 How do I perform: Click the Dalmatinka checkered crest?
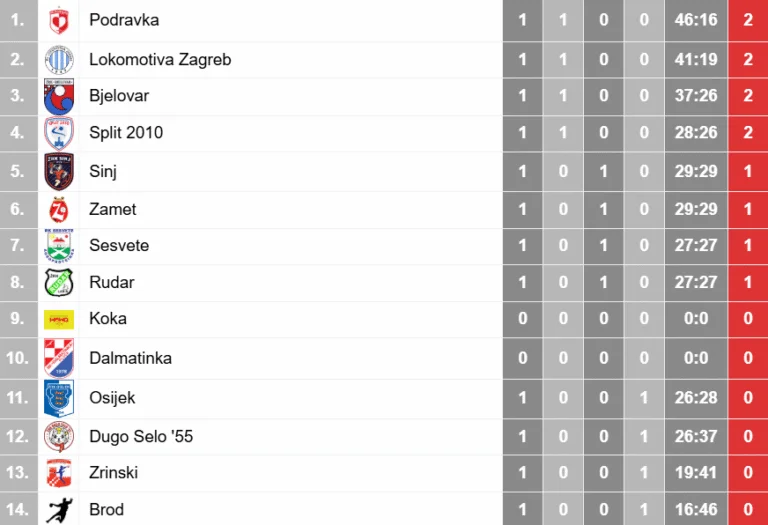point(59,358)
